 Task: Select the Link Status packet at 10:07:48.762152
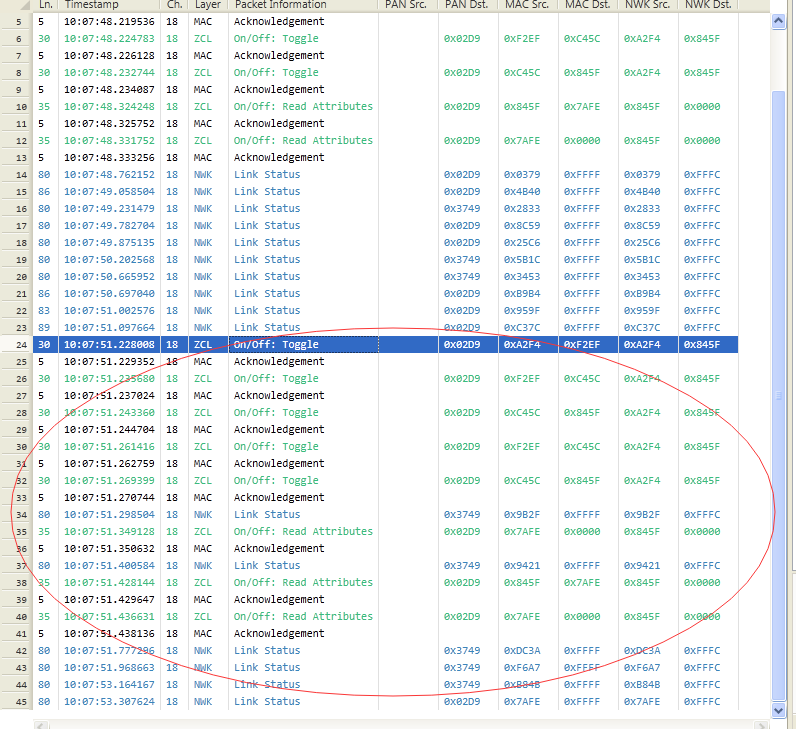tap(385, 175)
